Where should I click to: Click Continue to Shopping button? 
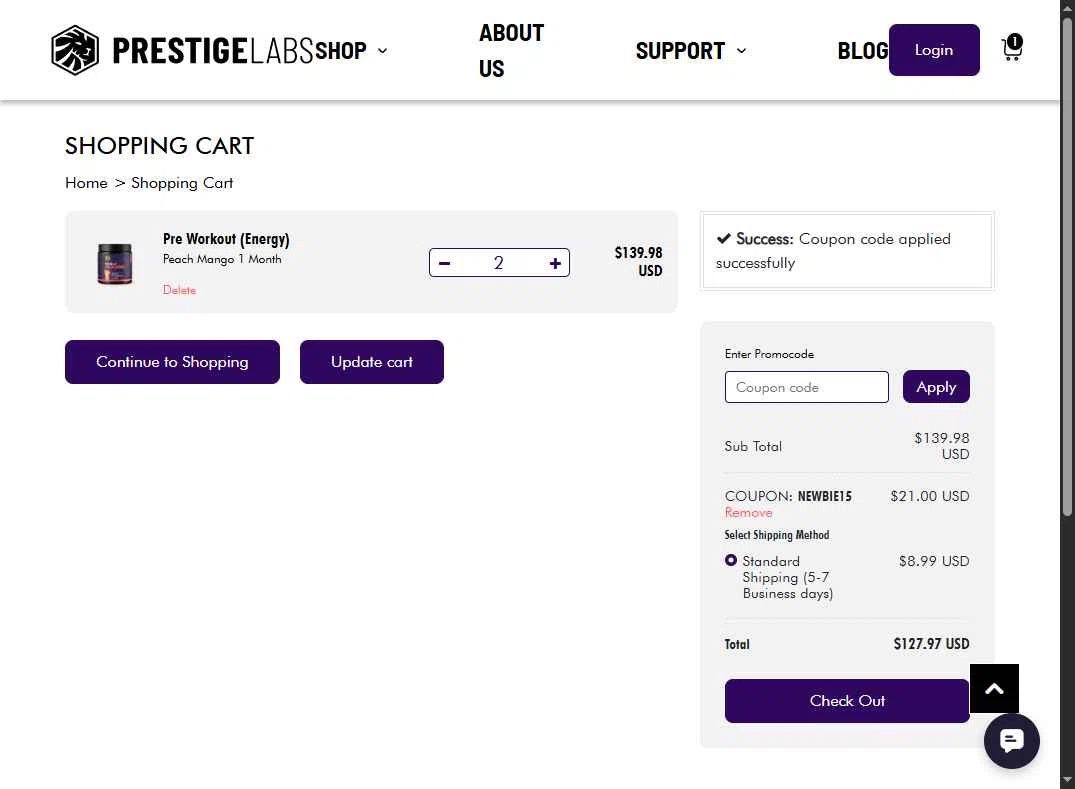(x=172, y=362)
